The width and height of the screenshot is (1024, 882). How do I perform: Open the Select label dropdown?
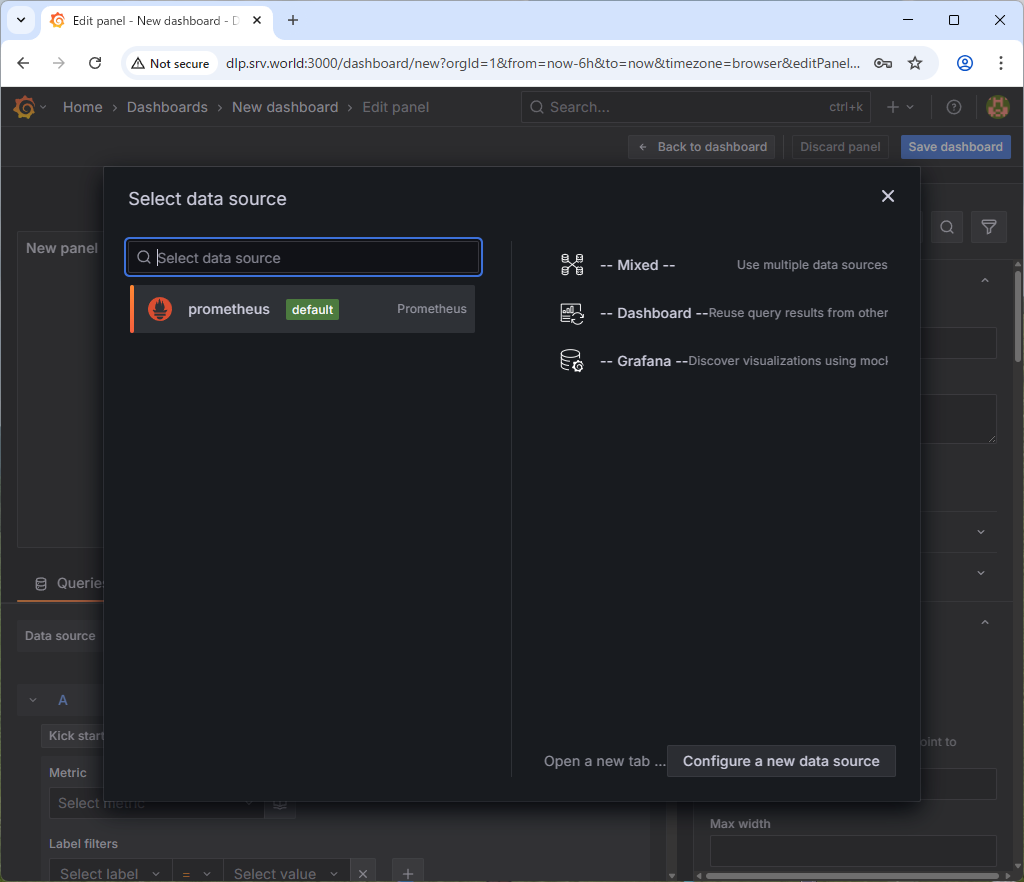click(x=109, y=873)
